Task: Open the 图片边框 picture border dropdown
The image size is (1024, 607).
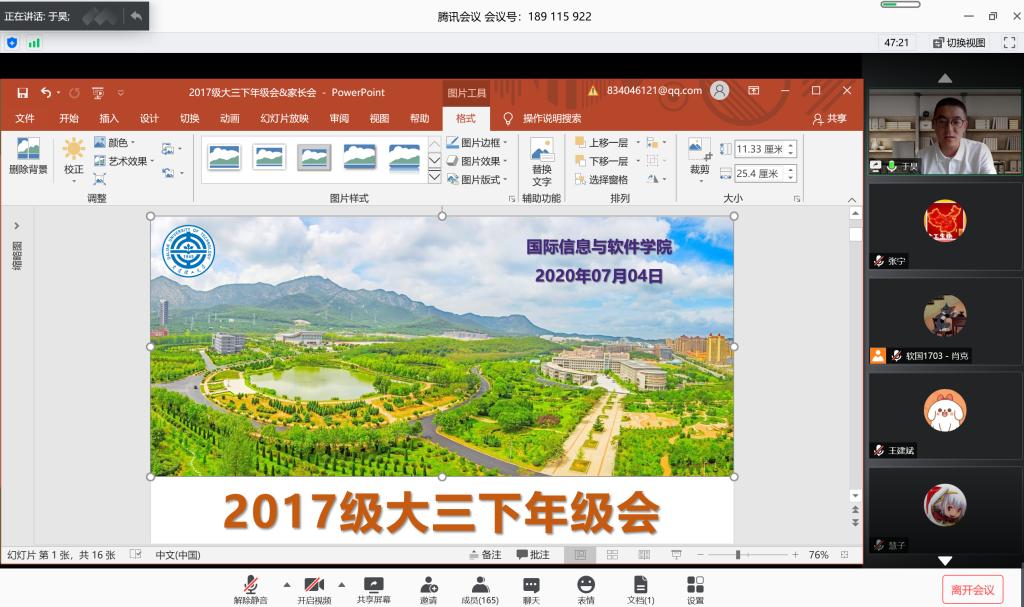Action: 477,143
